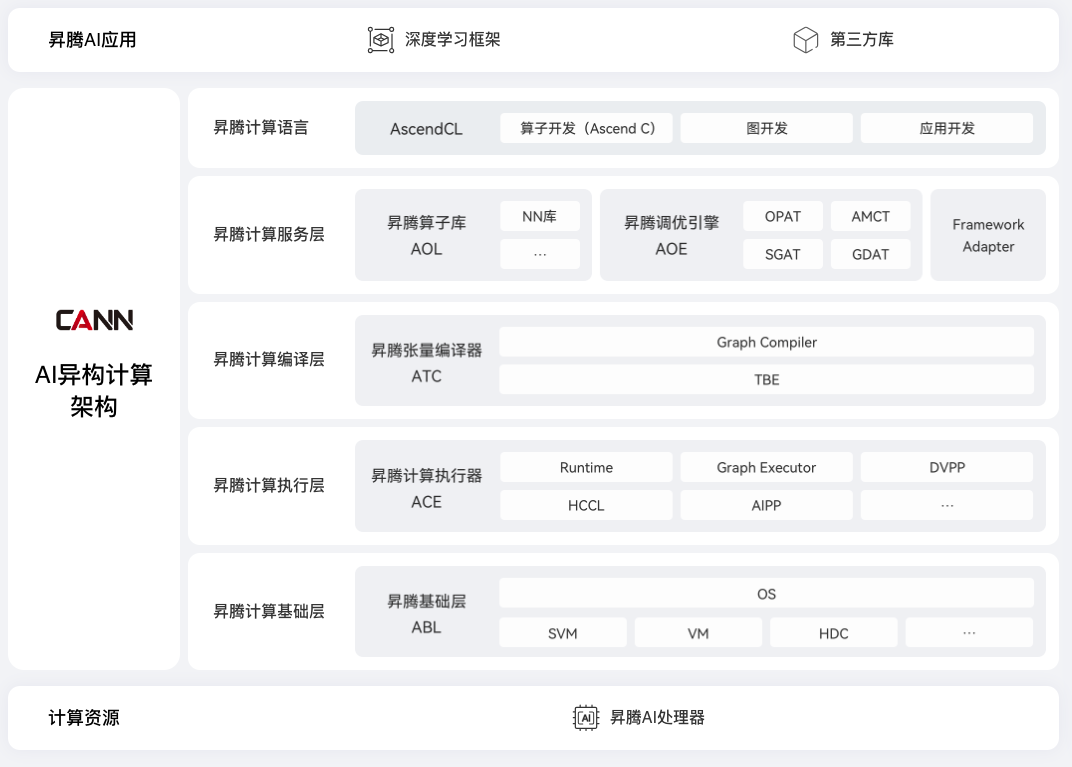
Task: Click the 昇腾计算语言 layer label
Action: click(261, 128)
